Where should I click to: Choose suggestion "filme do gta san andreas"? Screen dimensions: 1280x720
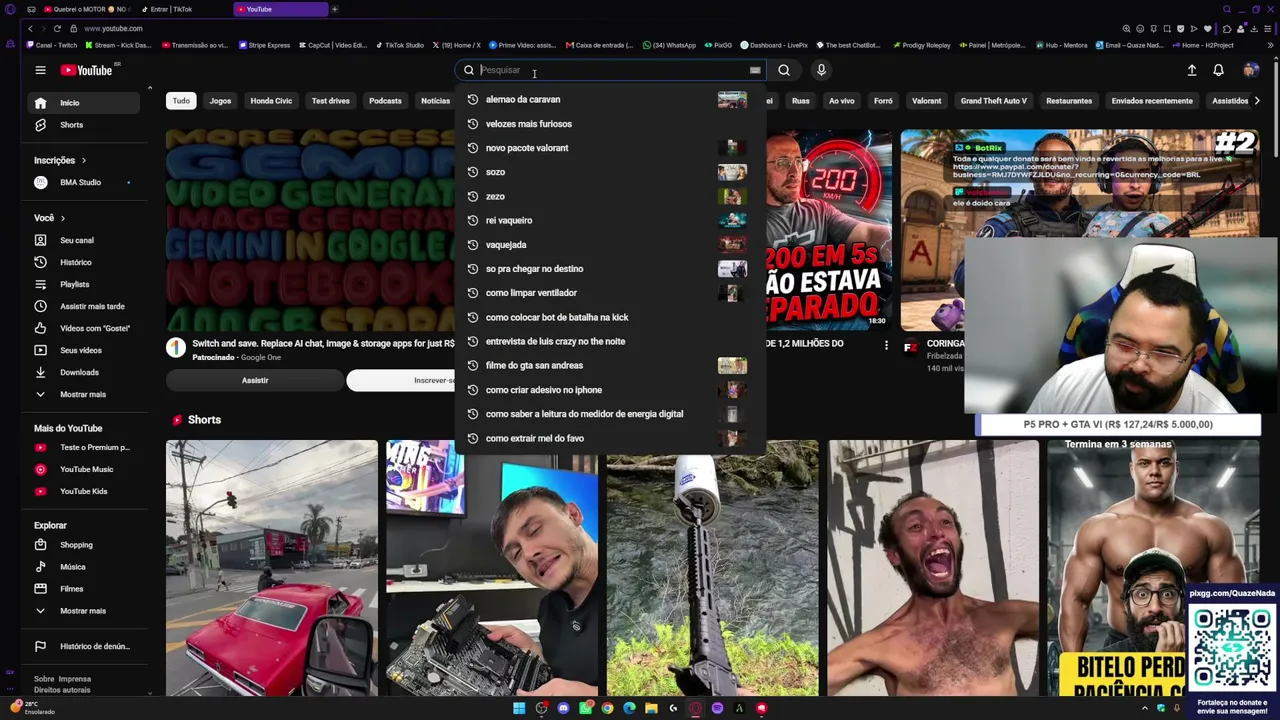[x=610, y=365]
